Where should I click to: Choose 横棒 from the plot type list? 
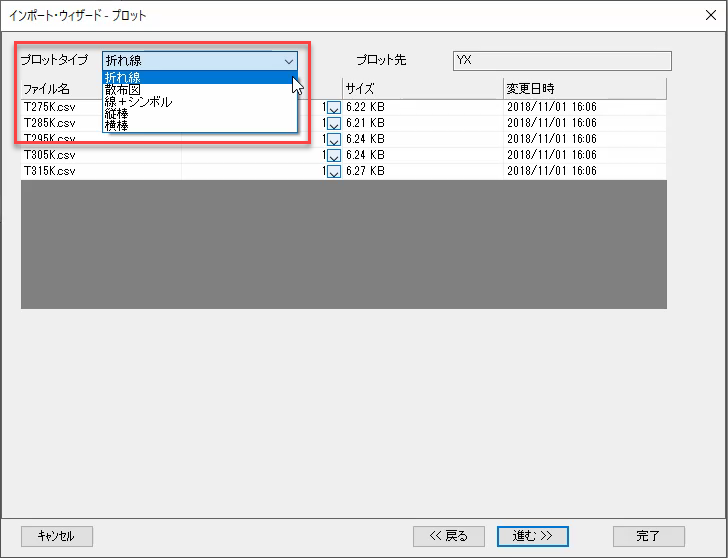(x=199, y=125)
